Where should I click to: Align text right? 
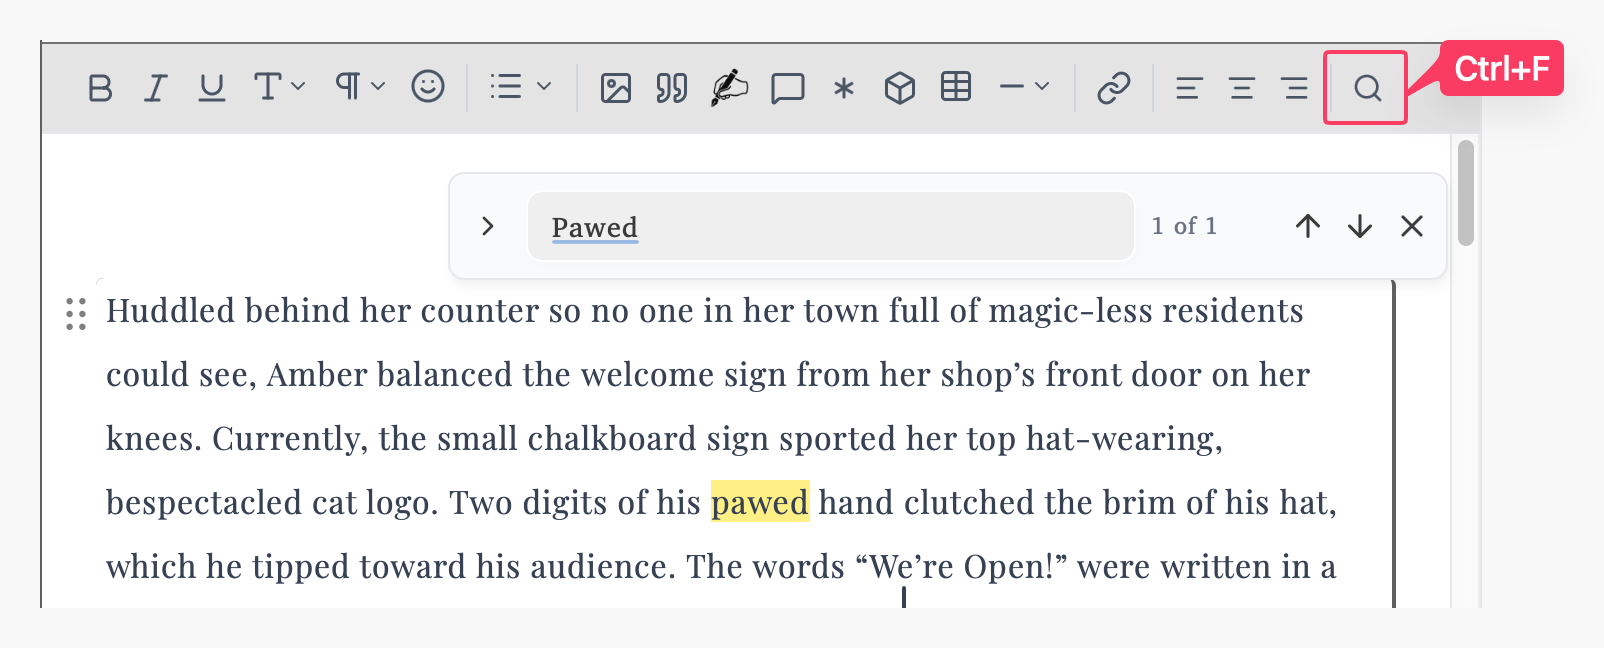[x=1295, y=88]
